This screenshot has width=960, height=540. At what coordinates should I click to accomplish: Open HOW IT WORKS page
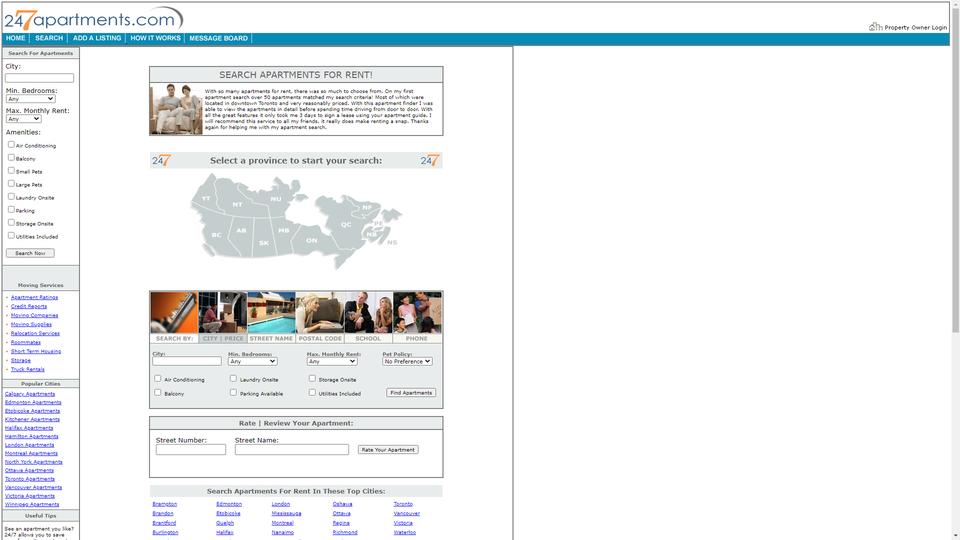coord(156,38)
